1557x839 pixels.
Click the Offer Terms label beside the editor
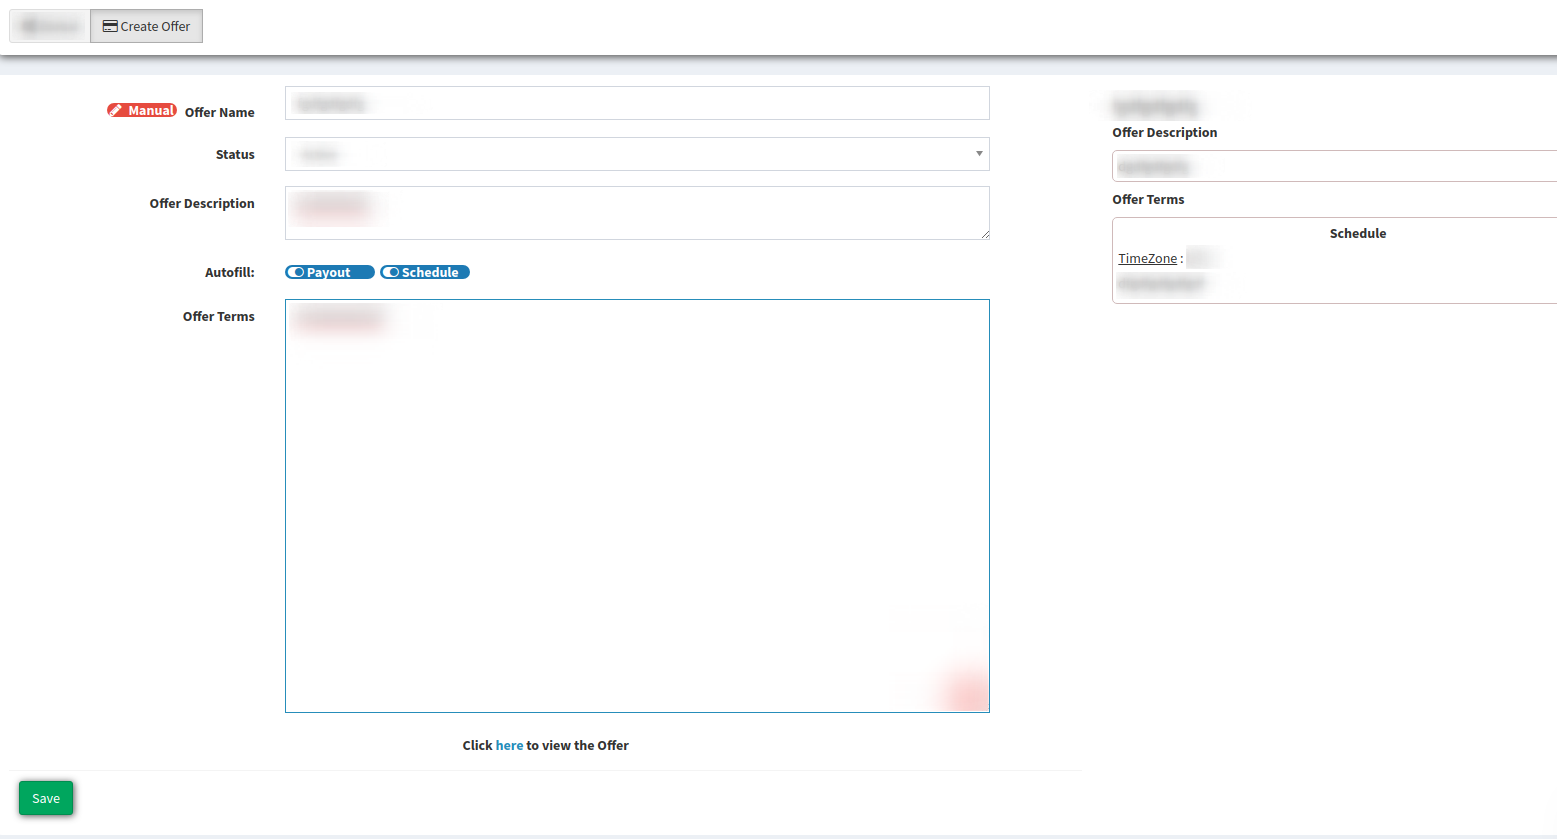coord(218,316)
